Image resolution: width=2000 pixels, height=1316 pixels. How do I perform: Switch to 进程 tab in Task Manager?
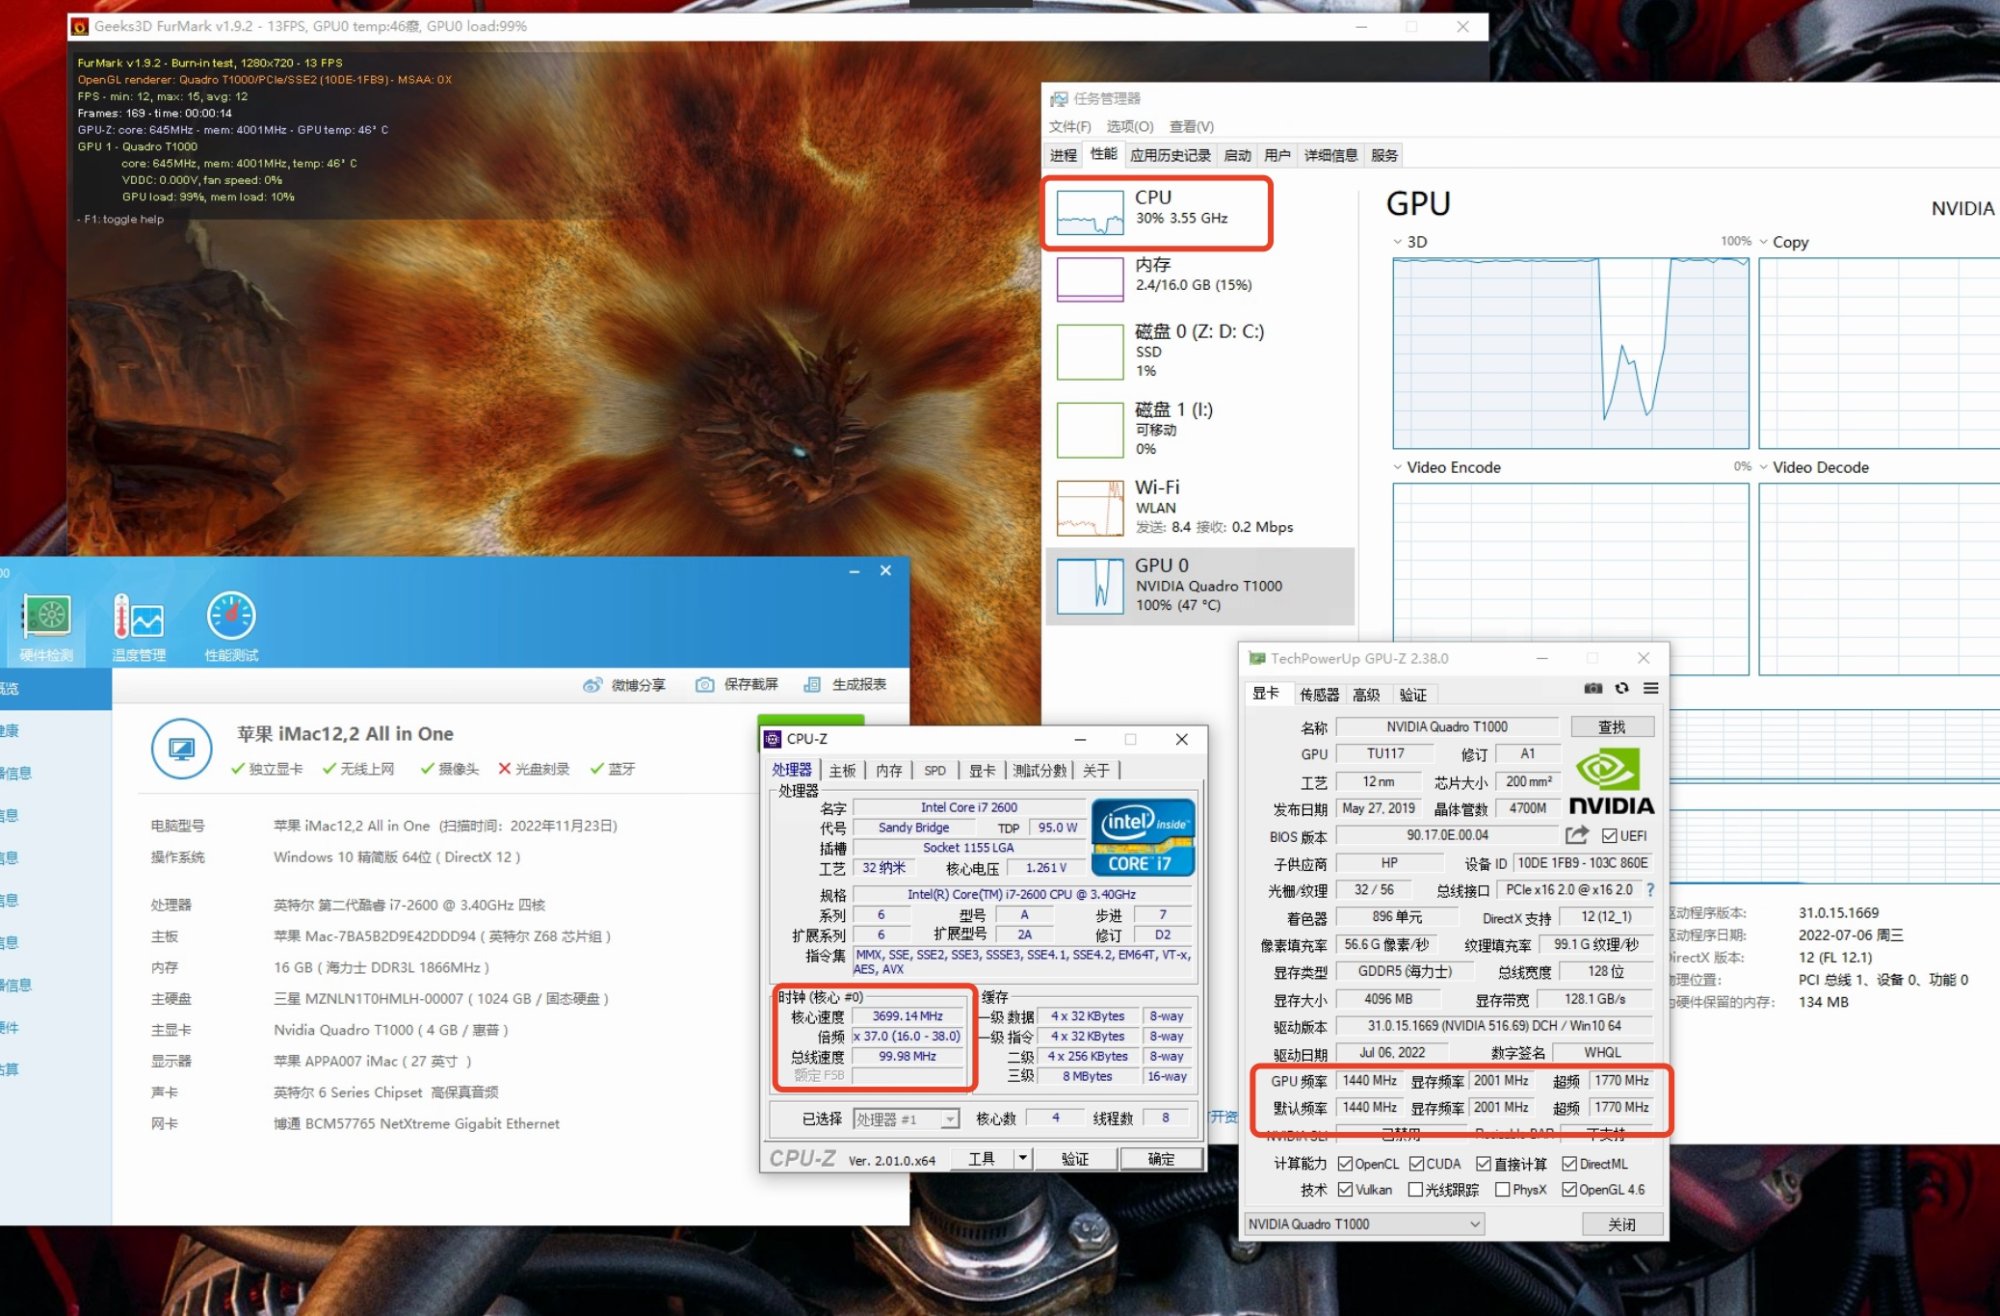pyautogui.click(x=1063, y=155)
